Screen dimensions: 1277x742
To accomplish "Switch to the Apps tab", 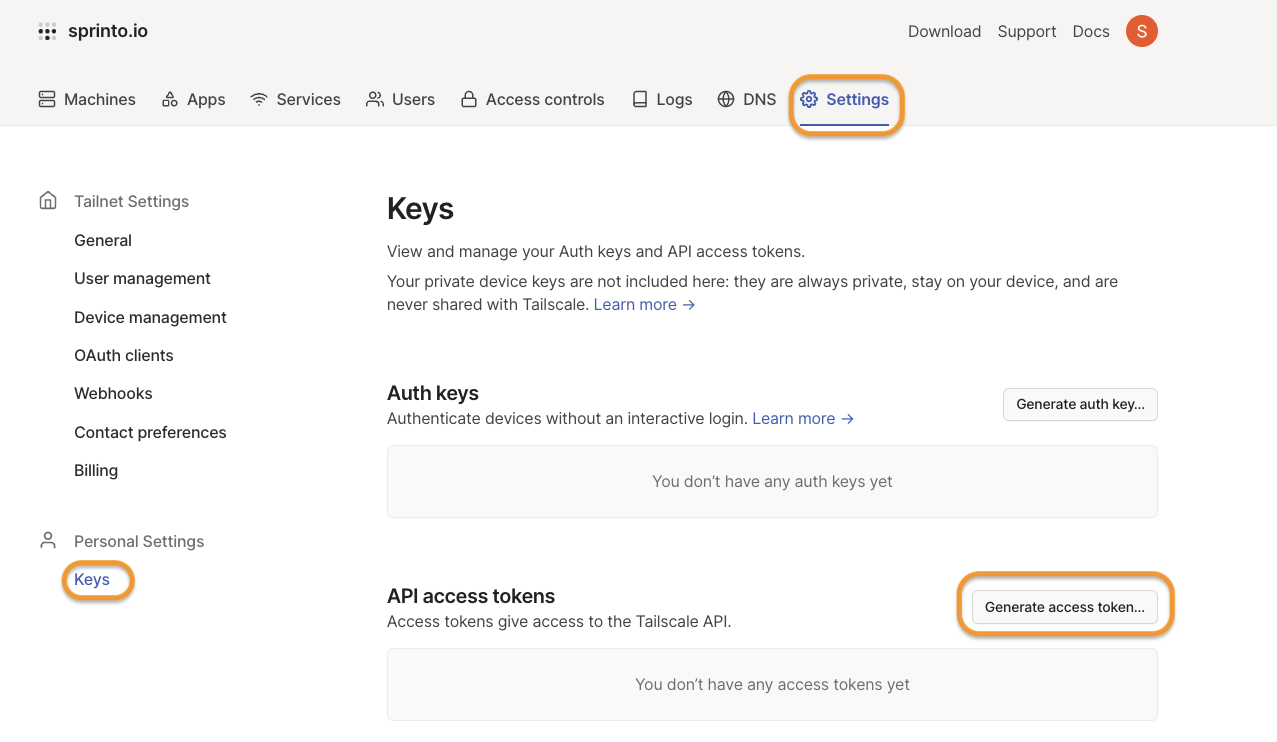I will point(193,99).
